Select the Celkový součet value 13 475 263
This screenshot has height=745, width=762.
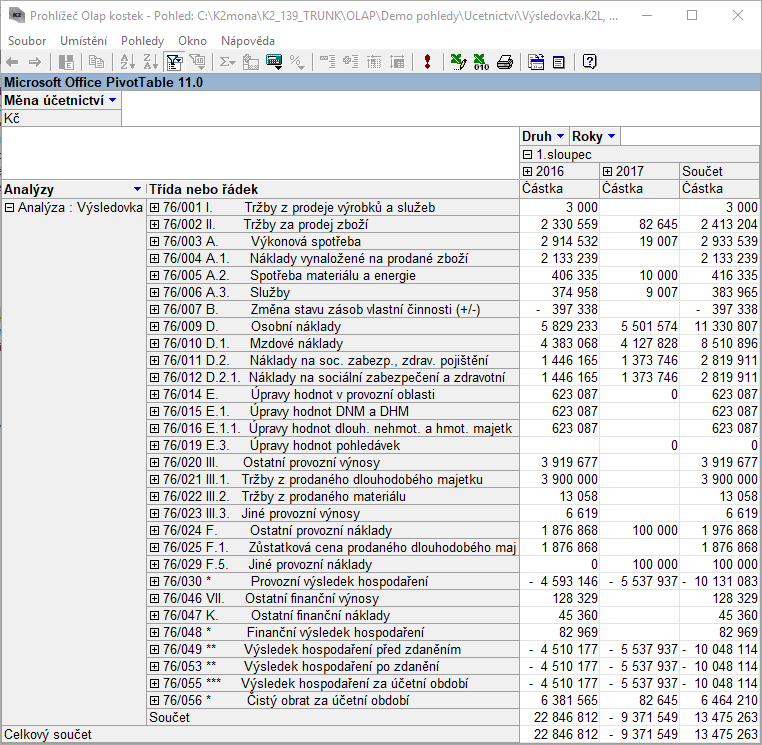pyautogui.click(x=719, y=735)
